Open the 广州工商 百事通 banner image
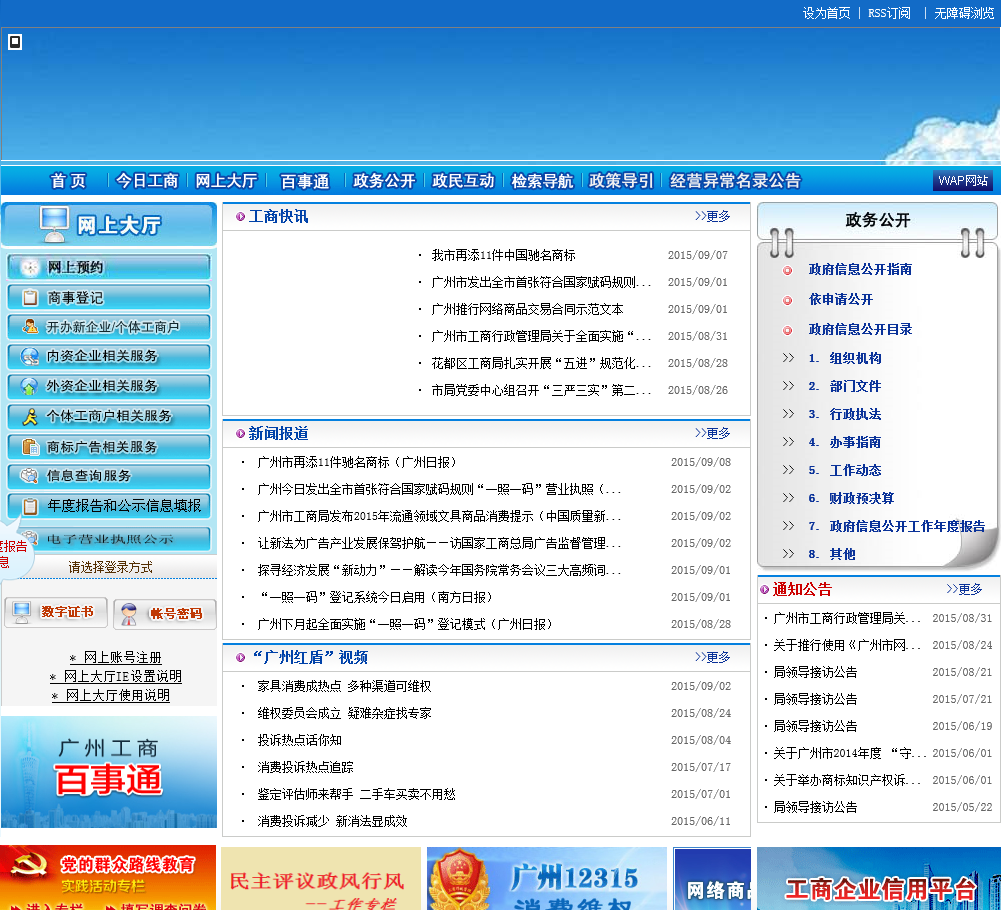 point(108,771)
